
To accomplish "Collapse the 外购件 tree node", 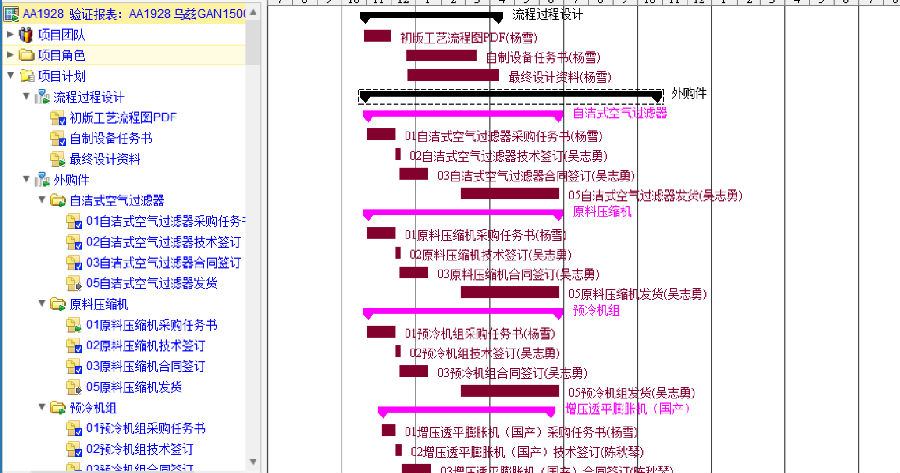I will pyautogui.click(x=26, y=179).
